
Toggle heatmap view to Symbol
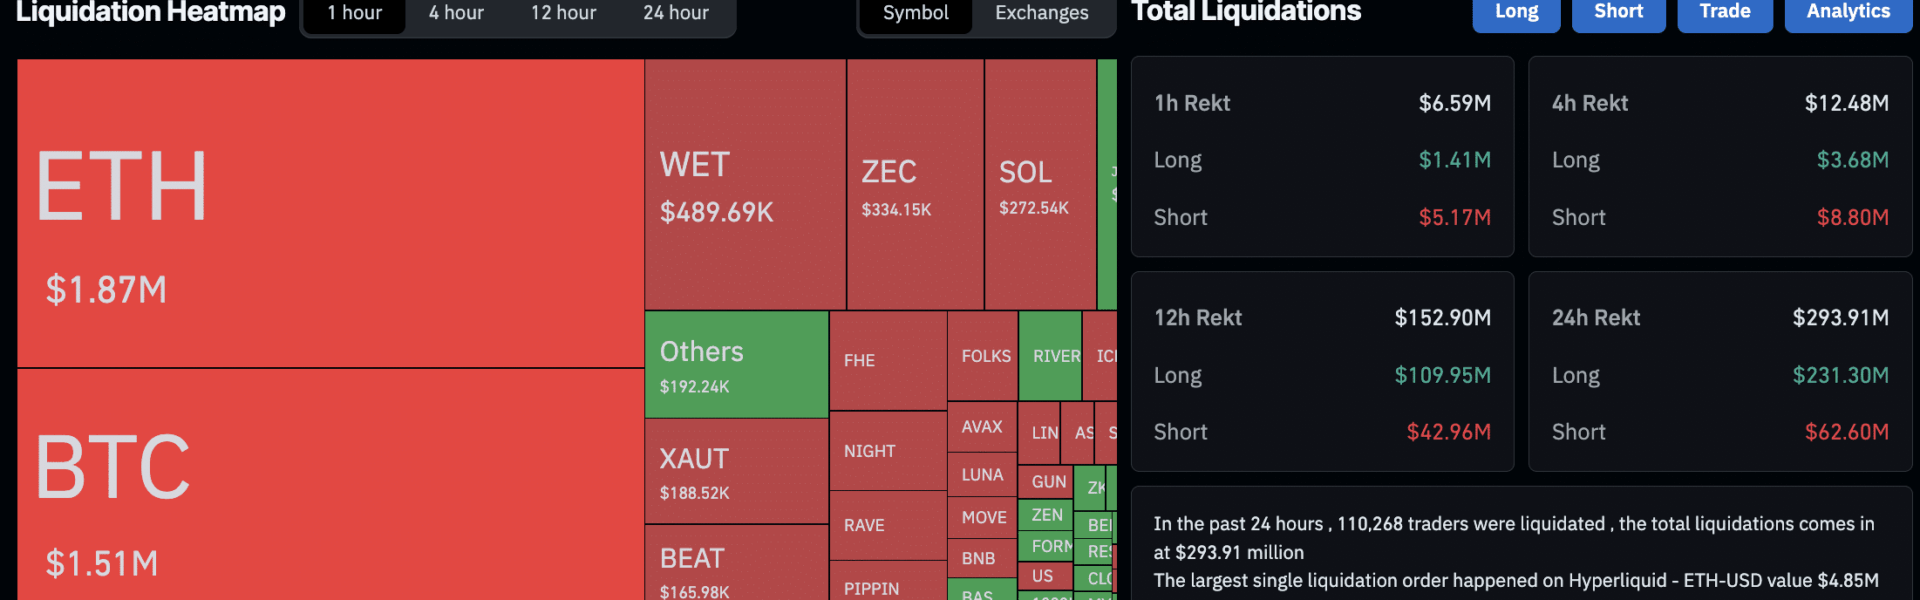coord(915,13)
